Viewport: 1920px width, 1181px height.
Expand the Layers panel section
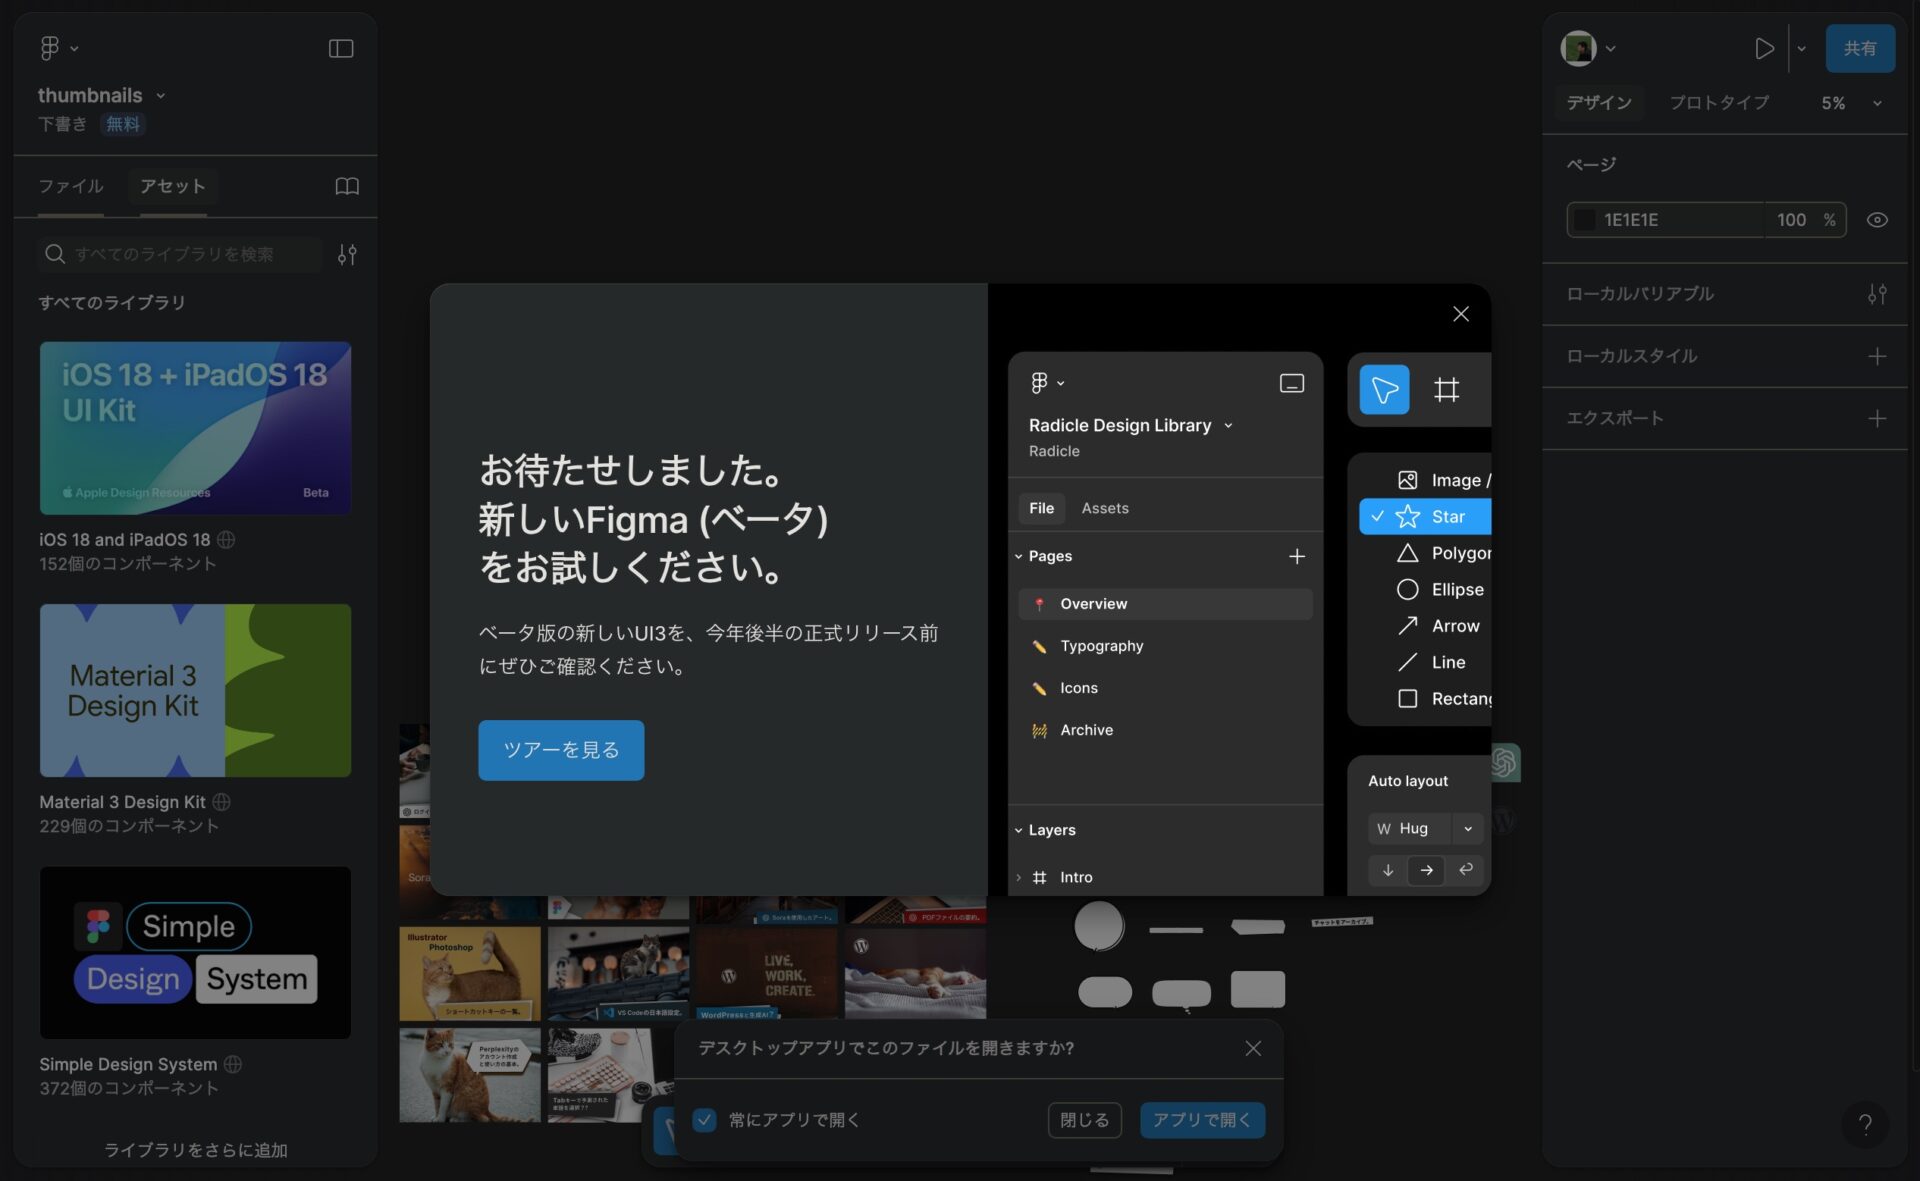(1016, 830)
